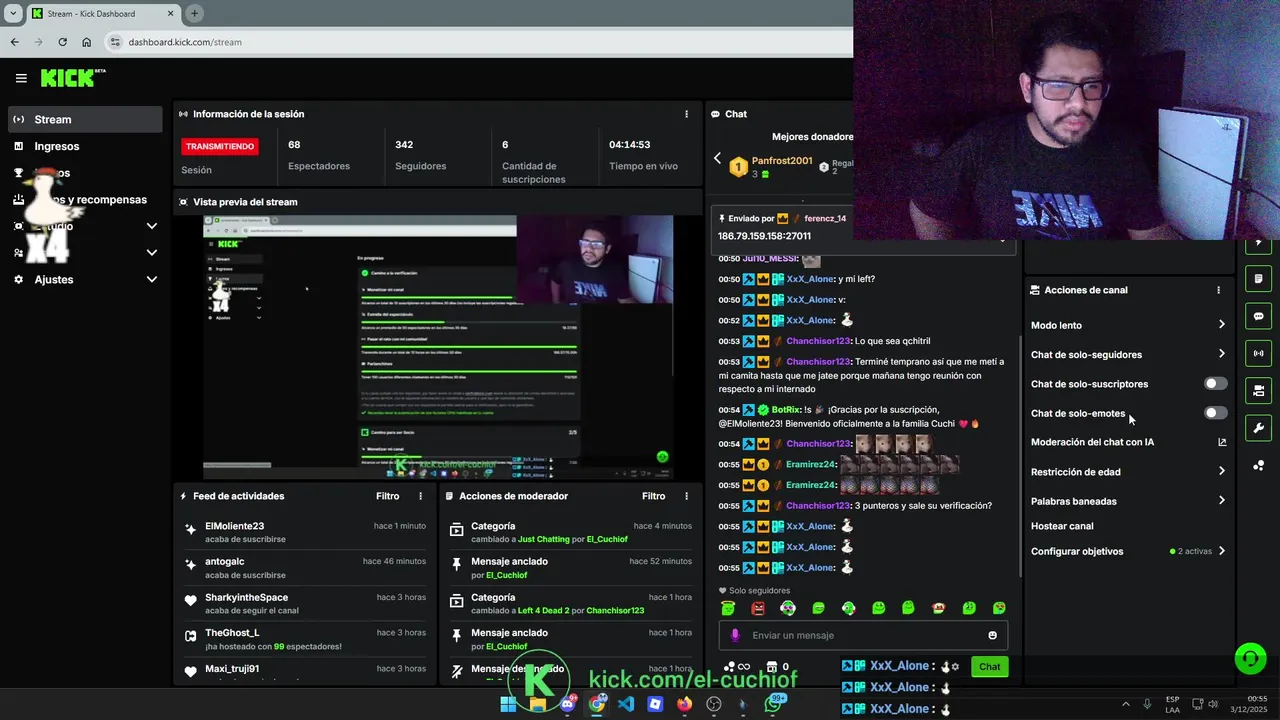Screen dimensions: 1280x720
Task: Click ElMoliente23 in activity feed
Action: [x=234, y=526]
